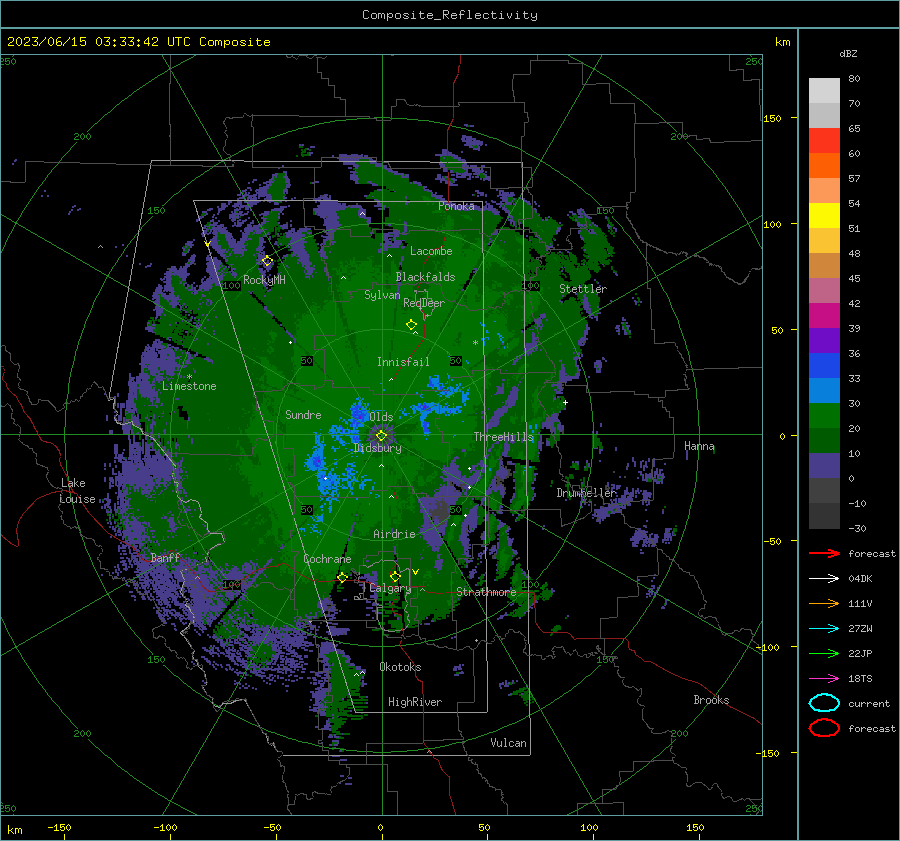
Task: Select the white 04DK arrow legend icon
Action: click(x=824, y=579)
